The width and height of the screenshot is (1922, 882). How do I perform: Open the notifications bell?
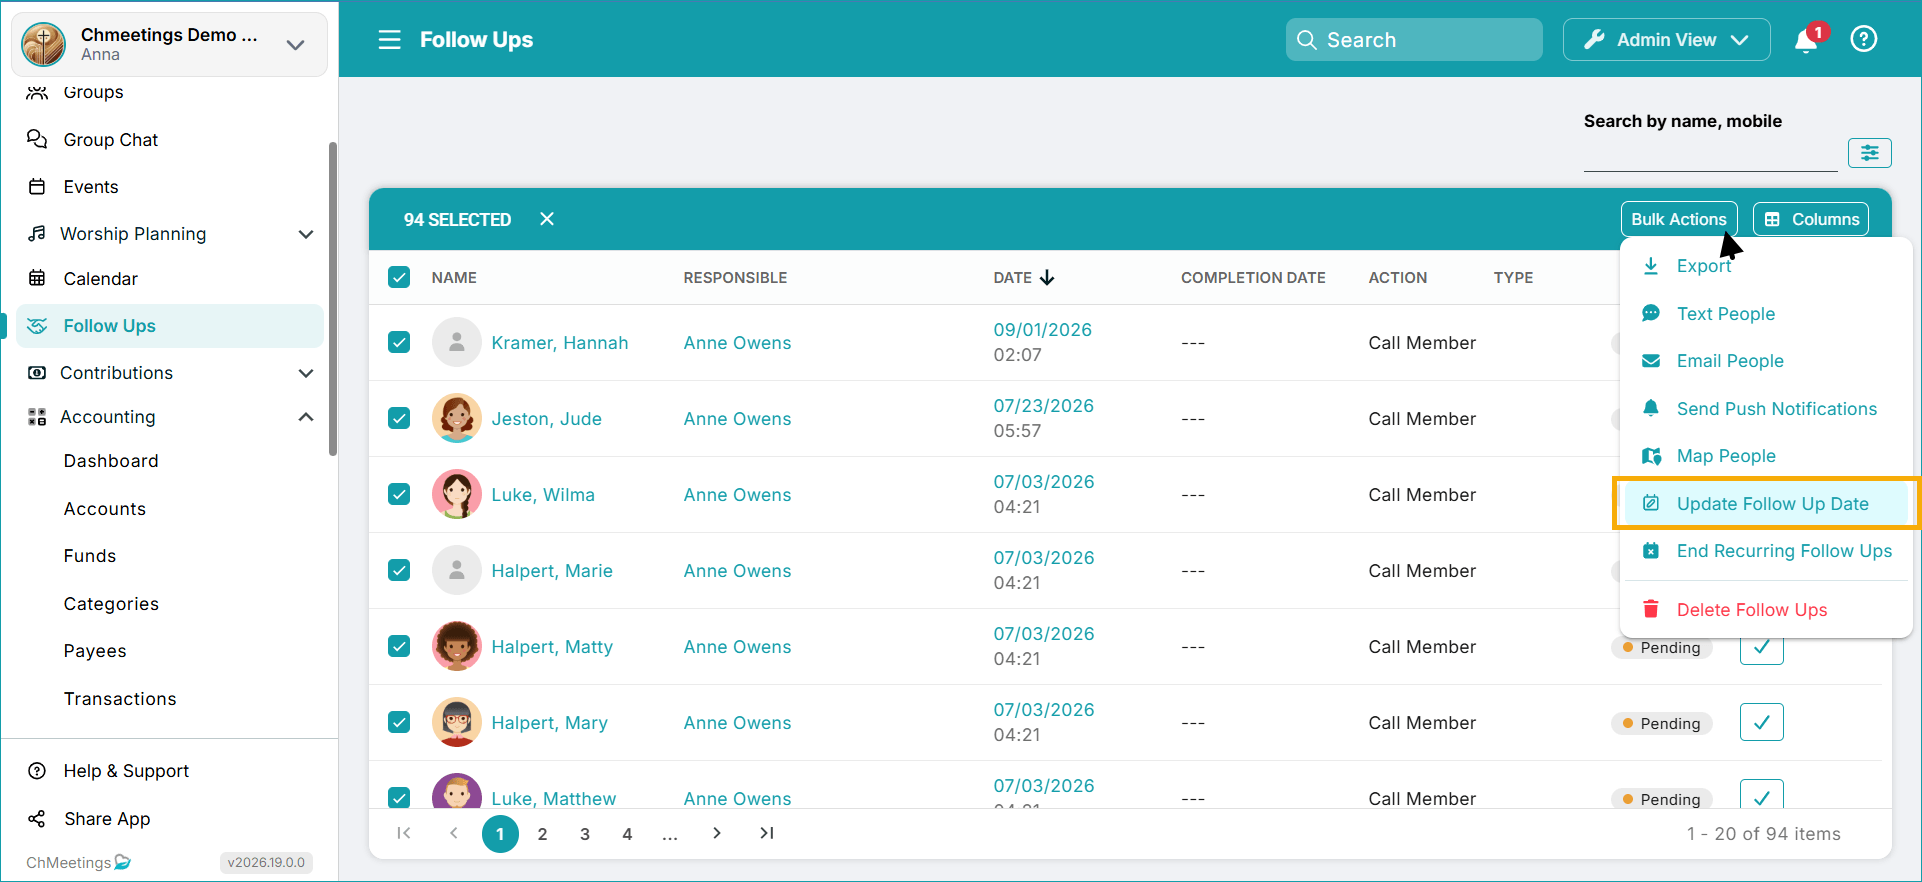(x=1807, y=40)
